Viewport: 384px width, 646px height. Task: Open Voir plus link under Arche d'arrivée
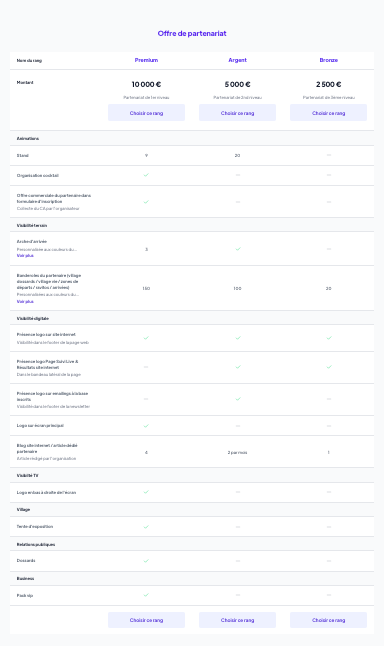pos(25,256)
